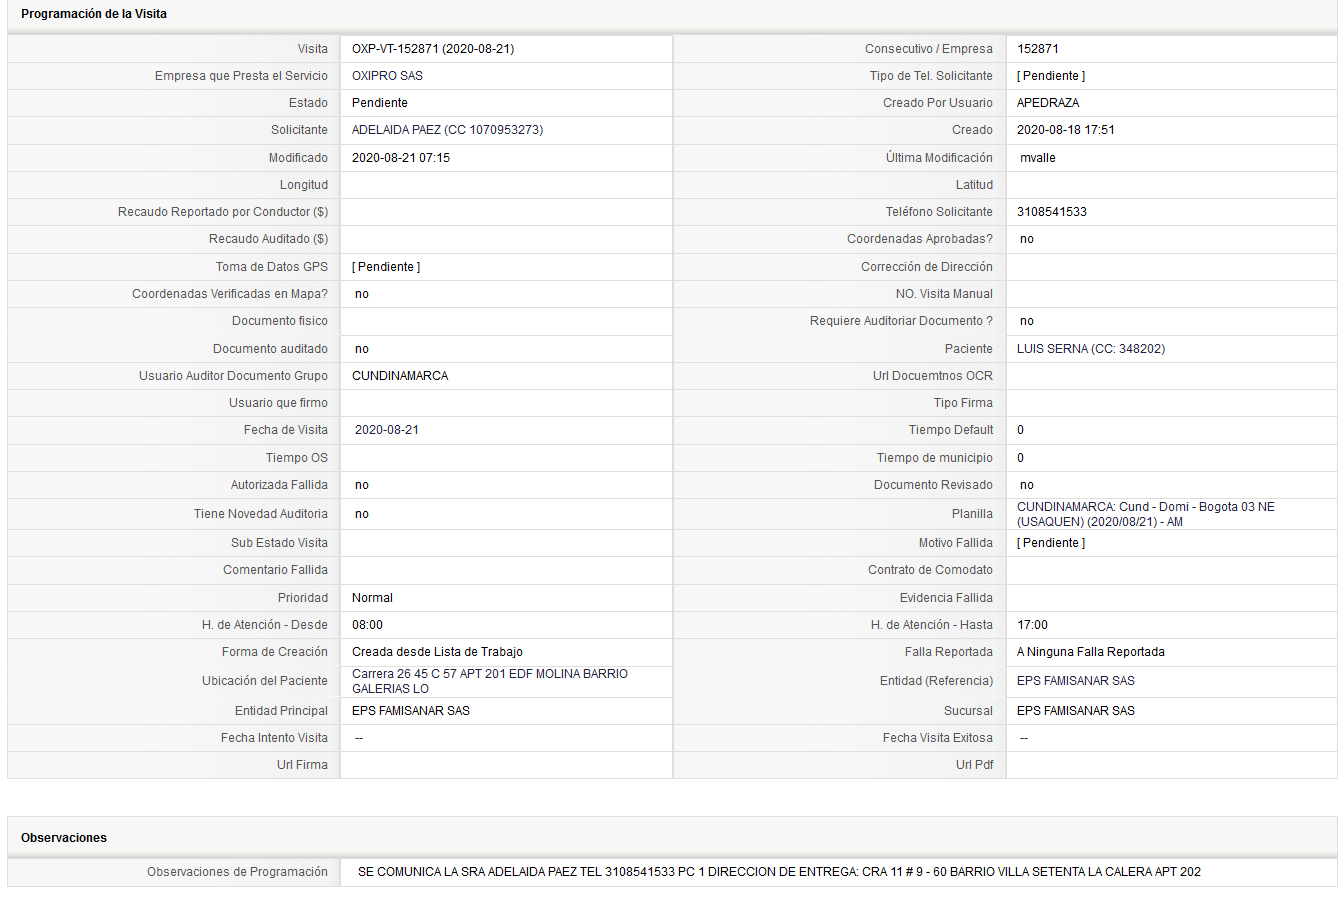Click the phone number 3108541533 in Teléfono Solicitante
Viewport: 1341px width, 909px height.
(x=1052, y=212)
